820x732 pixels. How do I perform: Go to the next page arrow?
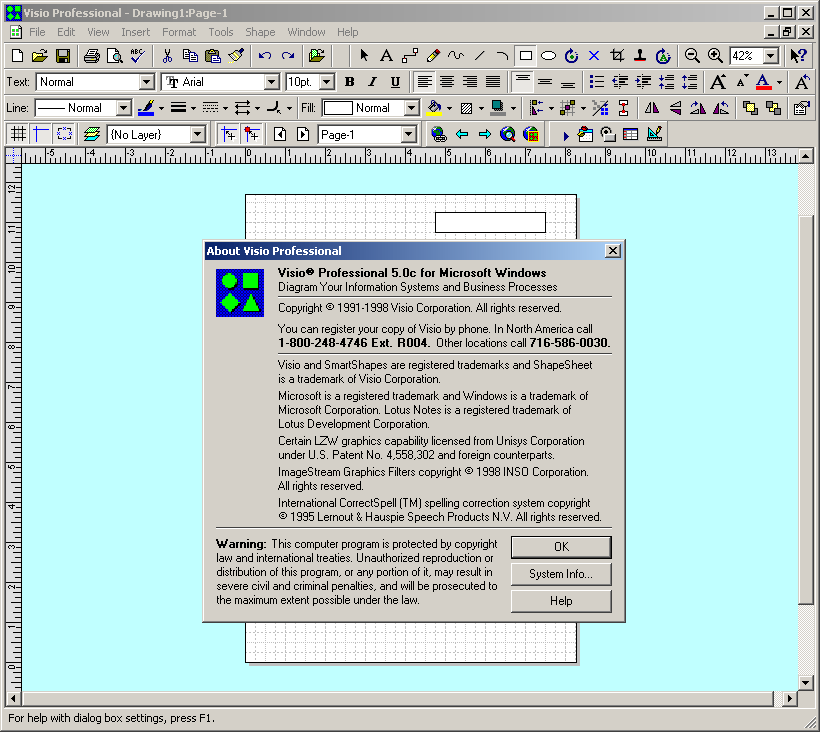[x=303, y=134]
